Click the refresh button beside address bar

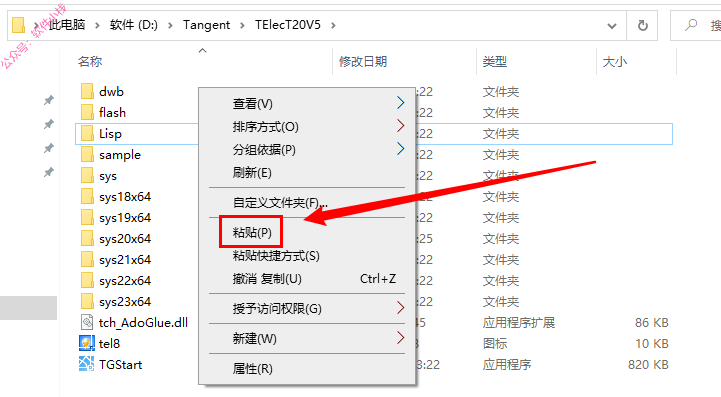[x=642, y=25]
